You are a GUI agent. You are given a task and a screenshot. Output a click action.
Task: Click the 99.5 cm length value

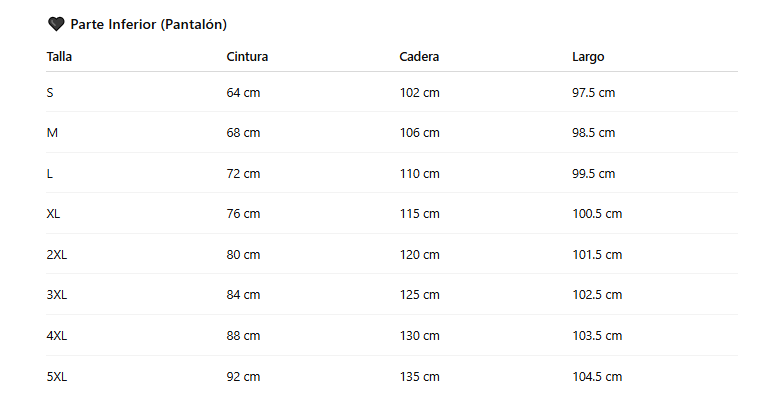pos(593,174)
